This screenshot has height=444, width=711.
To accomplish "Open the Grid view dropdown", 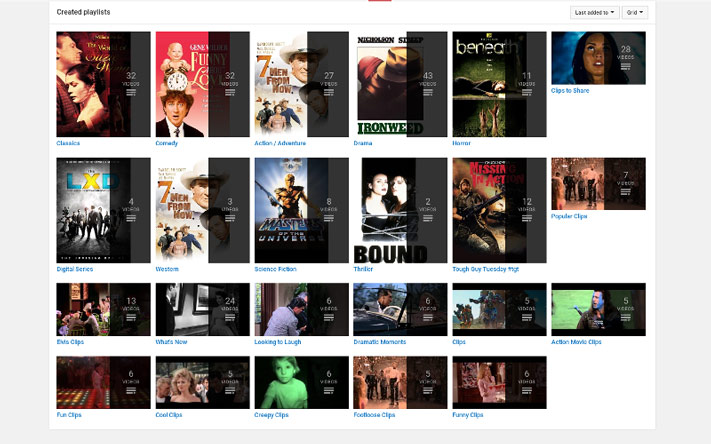I will pos(634,13).
